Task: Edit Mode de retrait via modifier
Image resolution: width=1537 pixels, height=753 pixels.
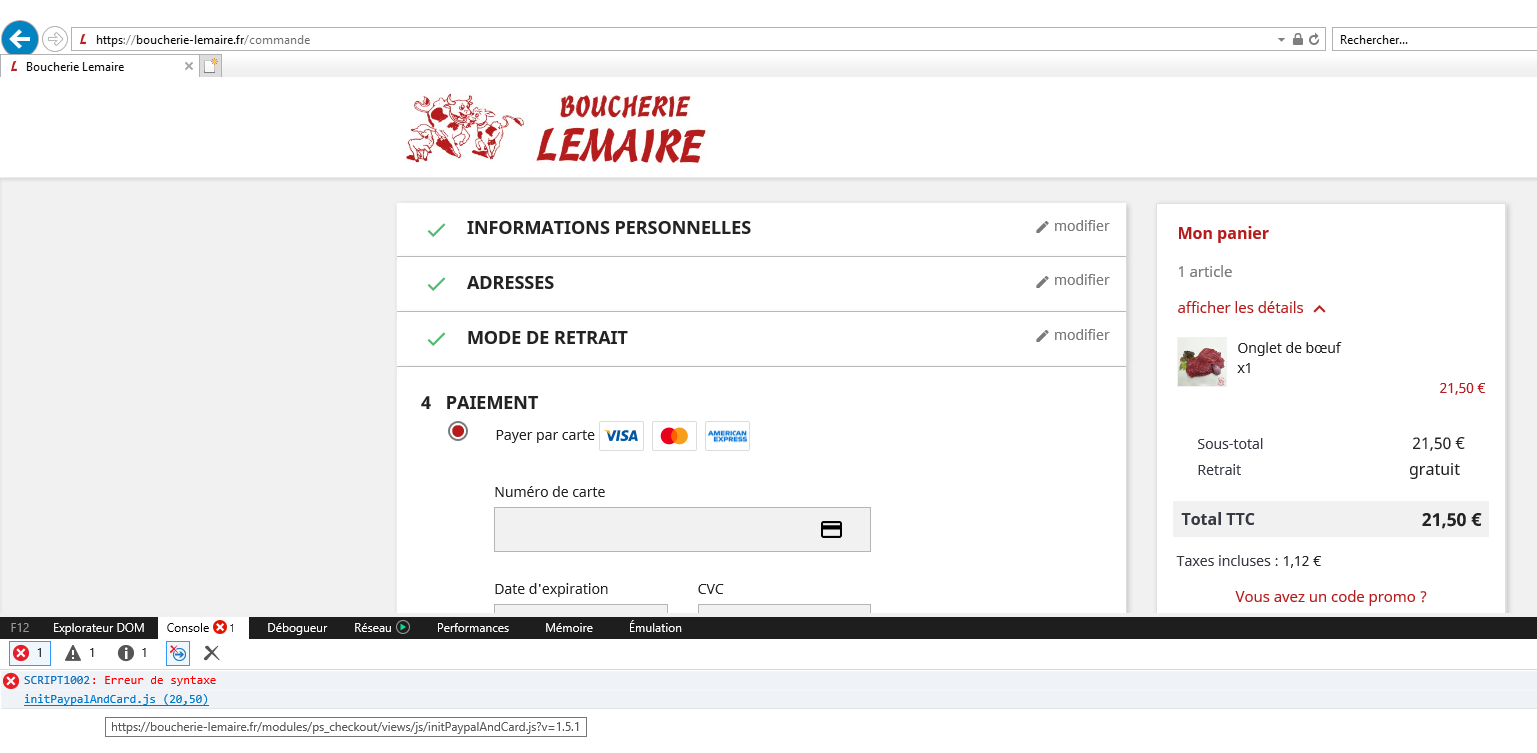Action: click(1072, 335)
